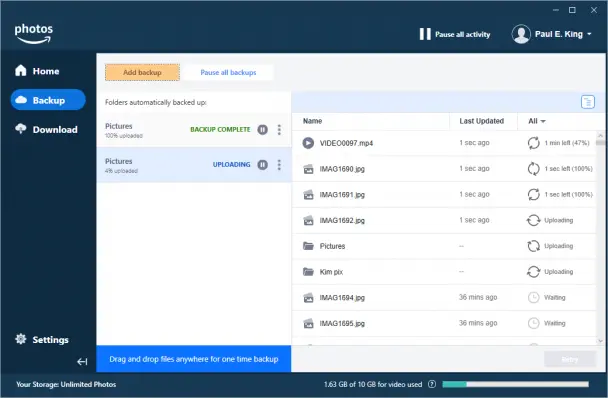Open the All status filter dropdown
The height and width of the screenshot is (398, 608).
point(537,121)
